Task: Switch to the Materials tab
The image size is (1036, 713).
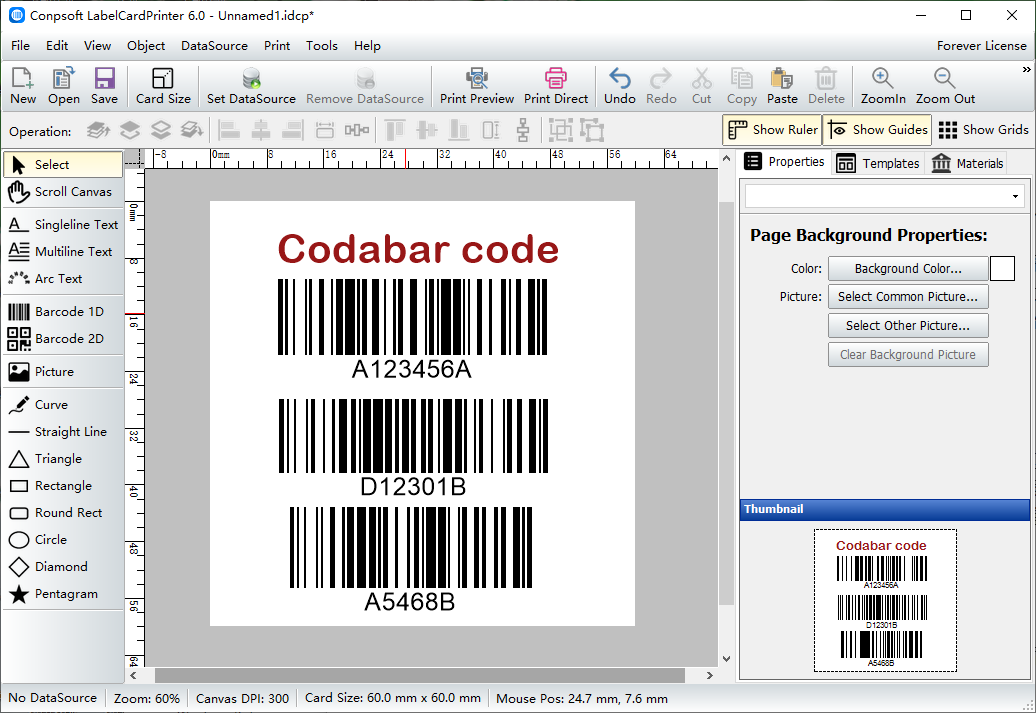Action: (967, 163)
